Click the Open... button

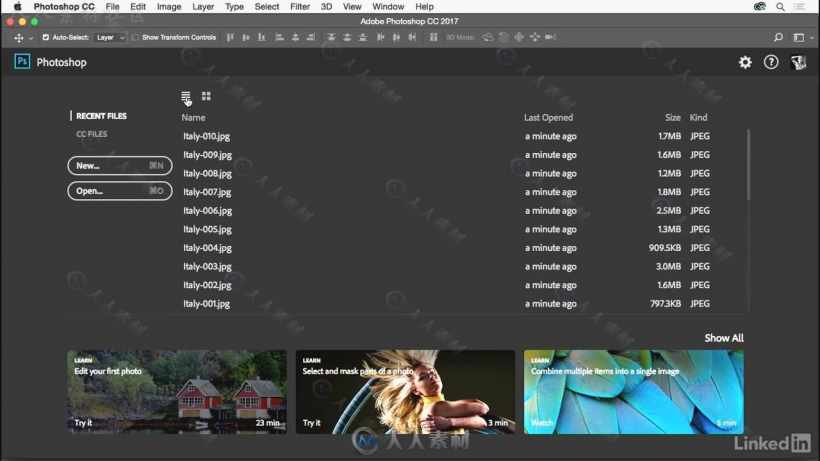pyautogui.click(x=120, y=191)
